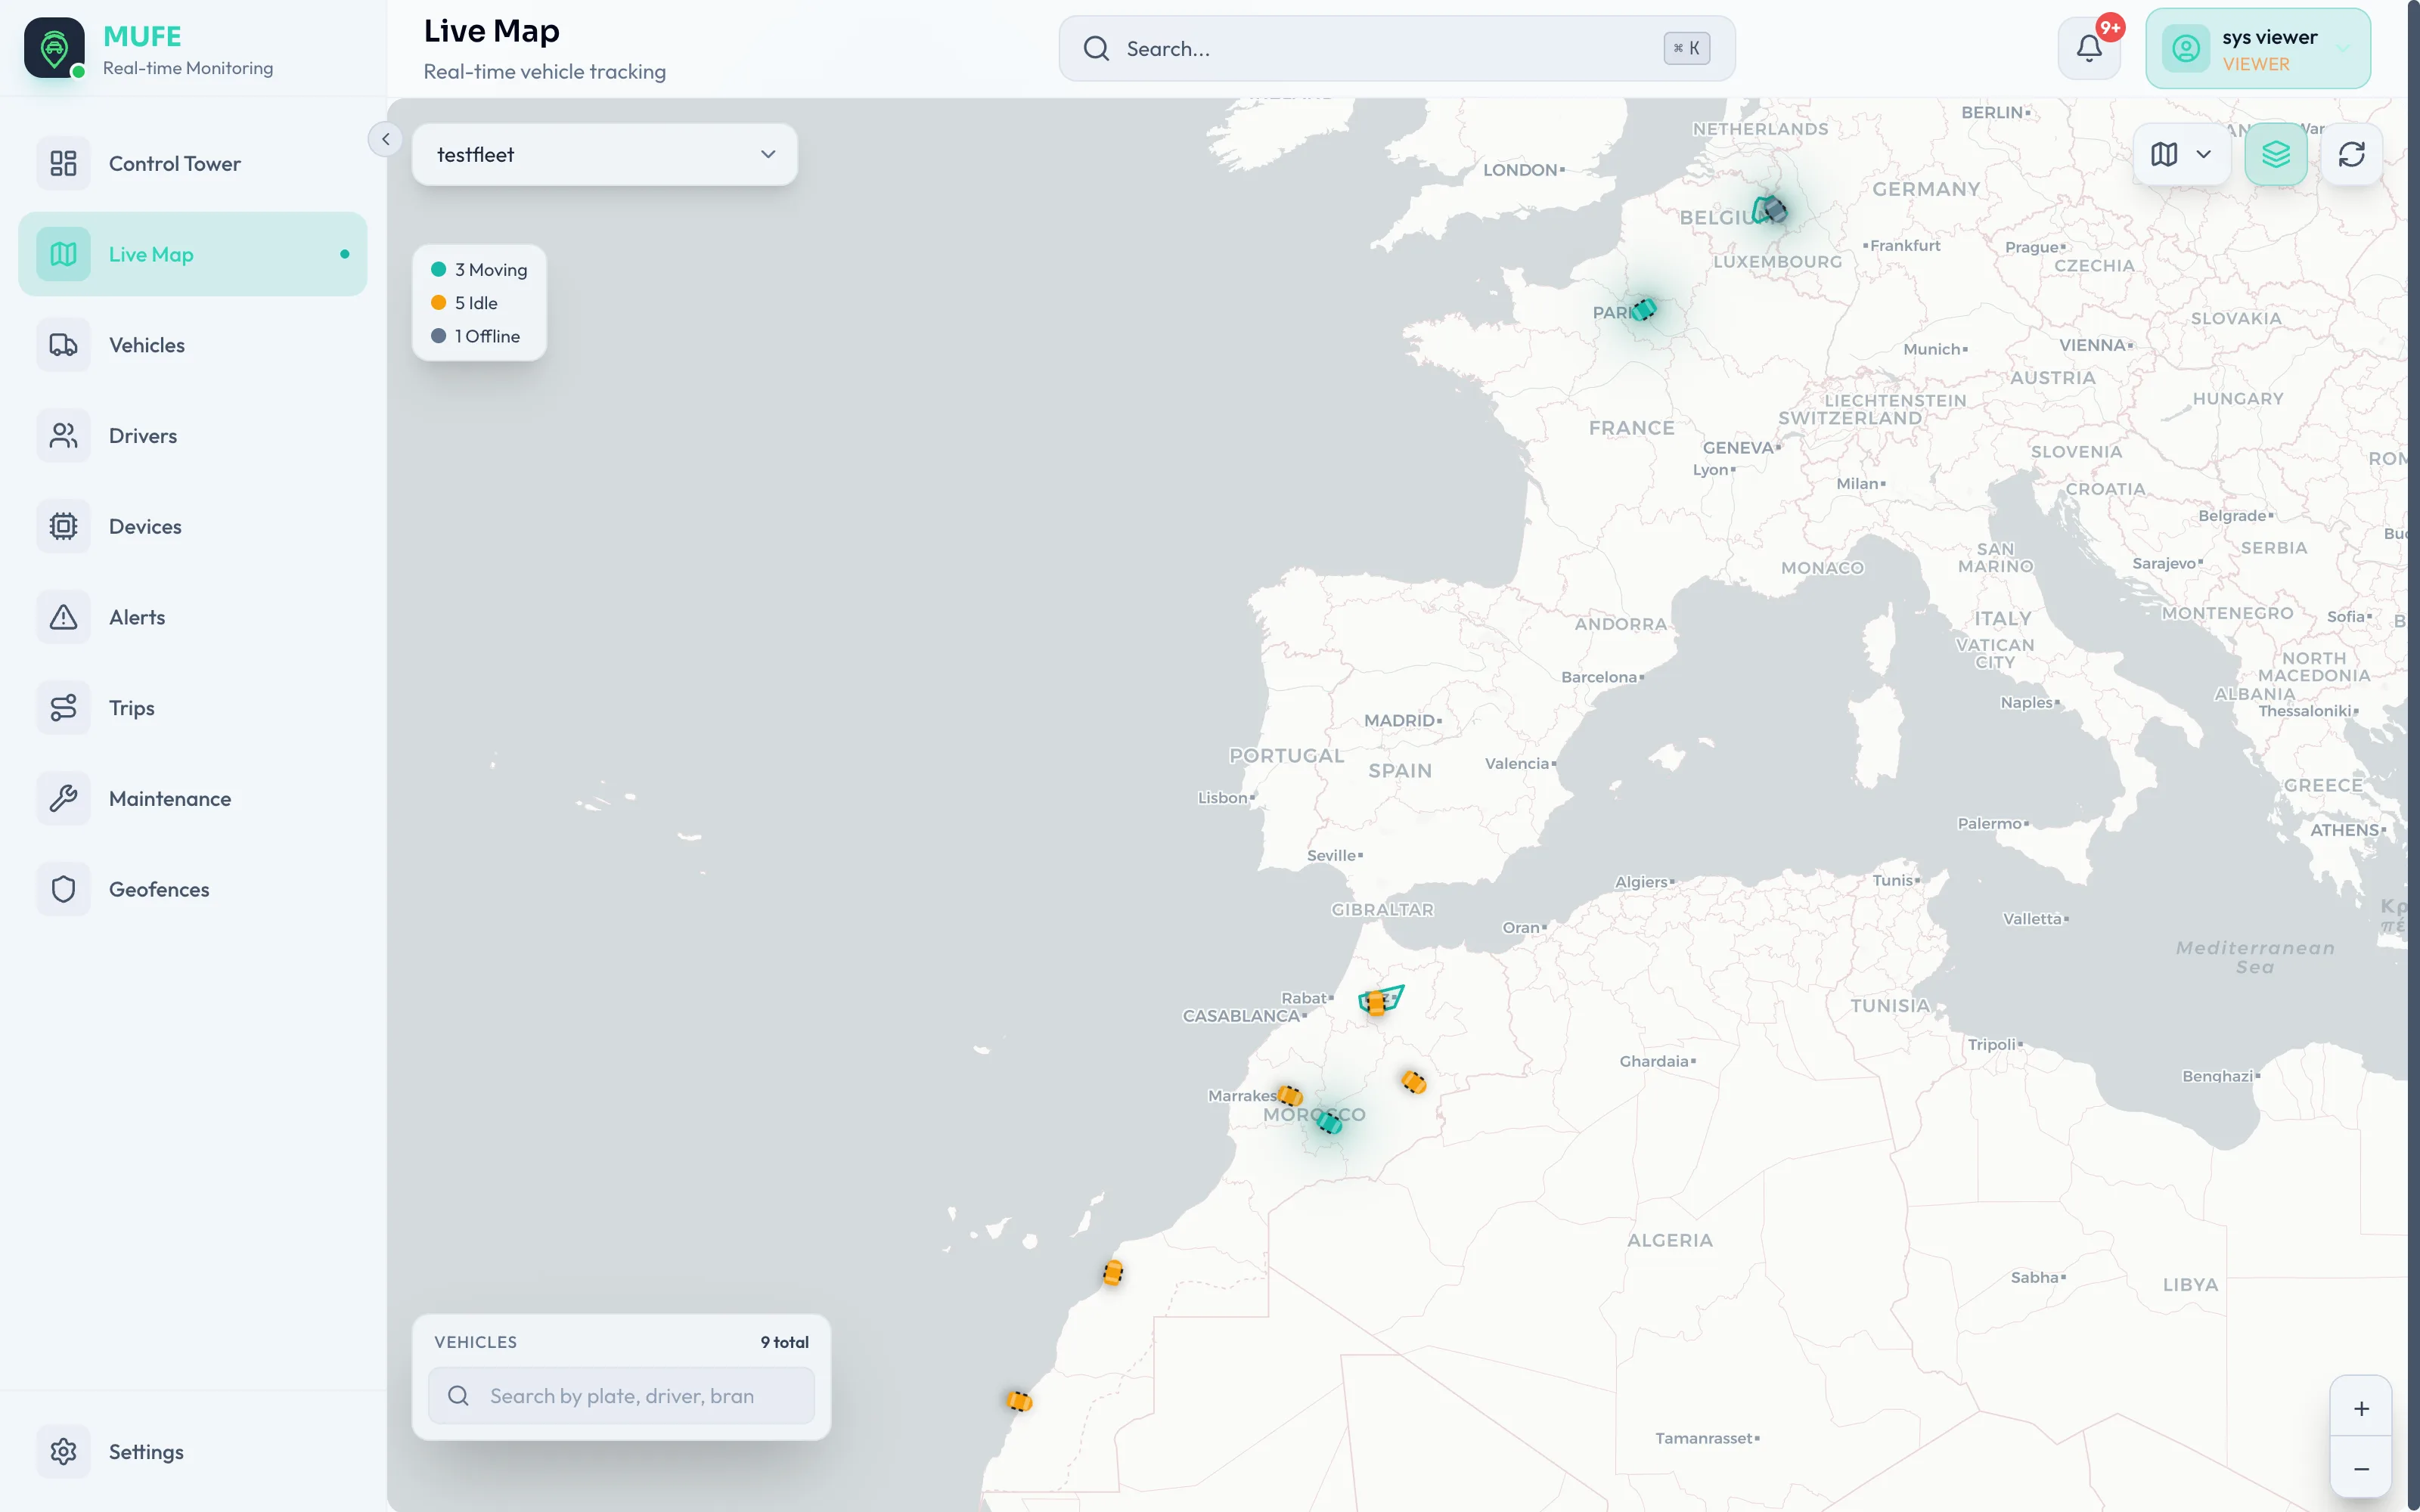The width and height of the screenshot is (2420, 1512).
Task: Expand the testfleet fleet selector dropdown
Action: (x=605, y=155)
